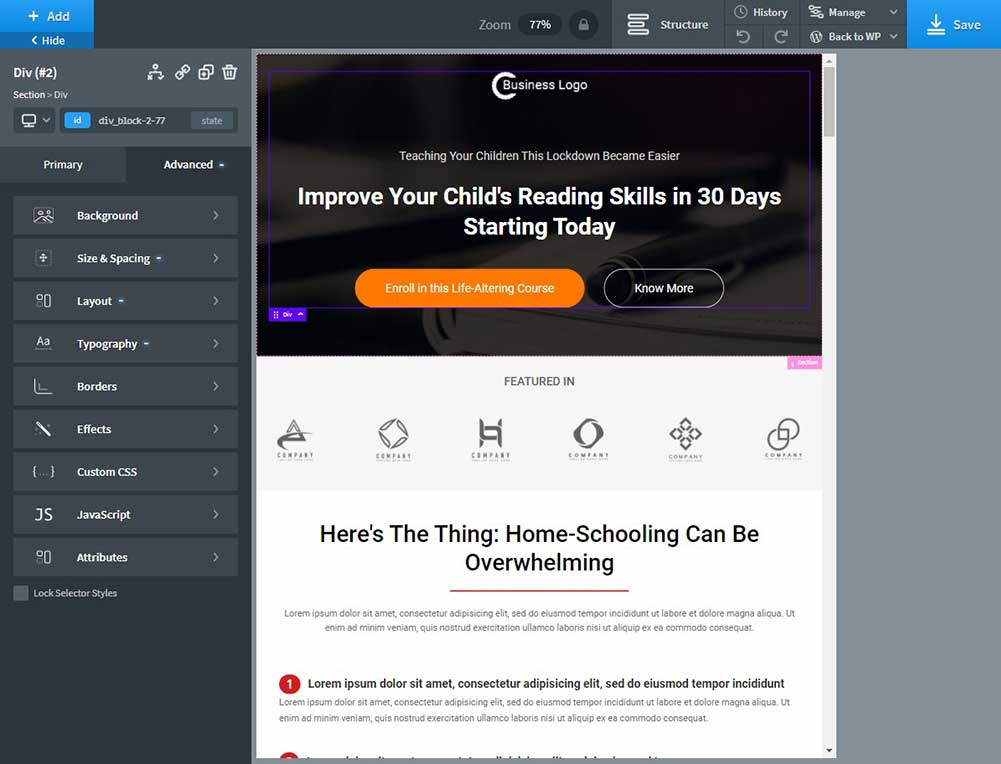Viewport: 1001px width, 764px height.
Task: Click the FEATURED IN heading
Action: point(539,381)
